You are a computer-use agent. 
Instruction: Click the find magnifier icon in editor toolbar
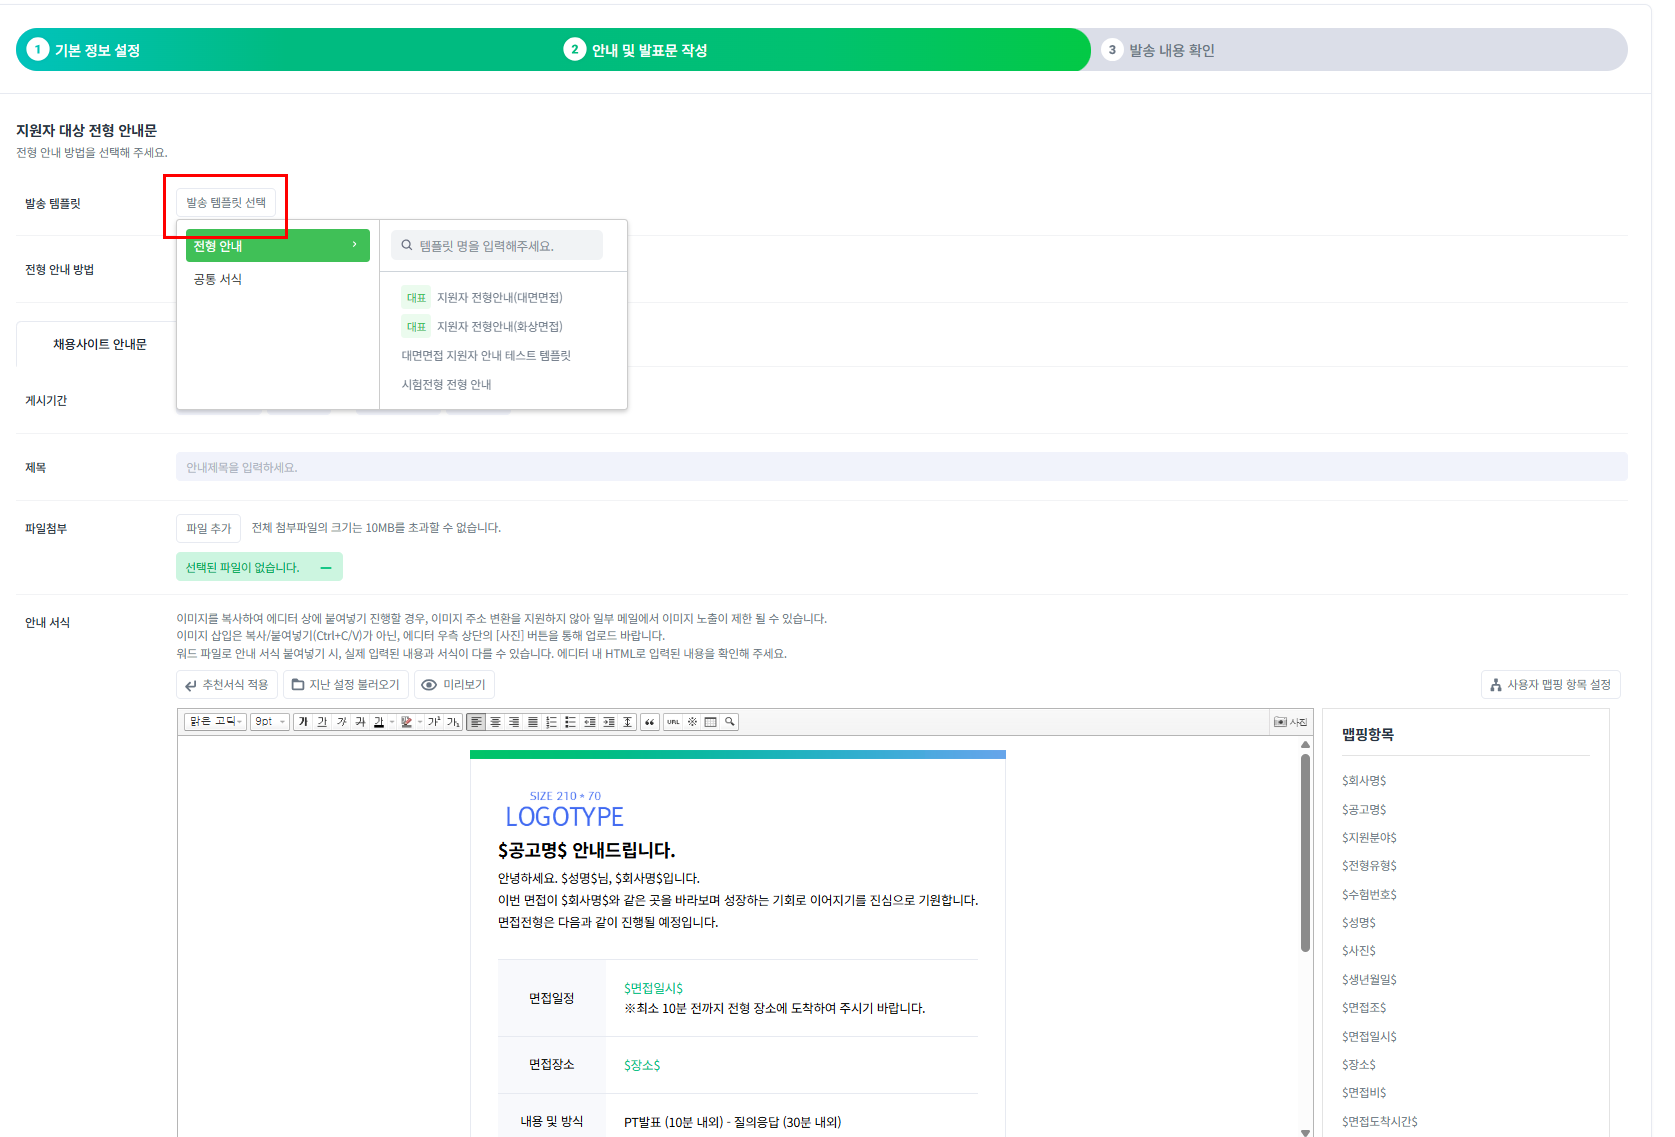730,722
